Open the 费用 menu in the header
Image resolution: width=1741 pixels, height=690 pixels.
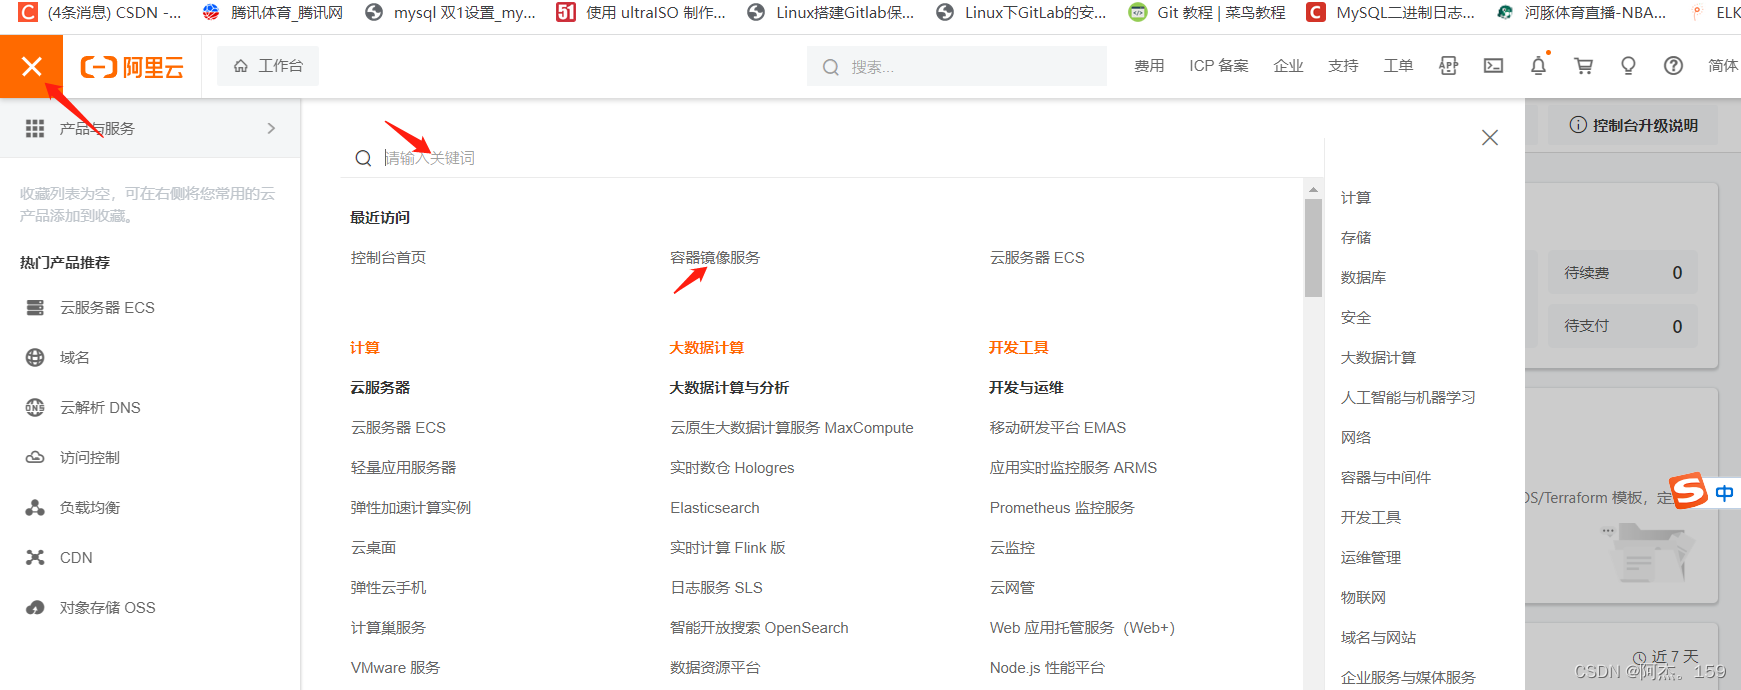point(1149,66)
